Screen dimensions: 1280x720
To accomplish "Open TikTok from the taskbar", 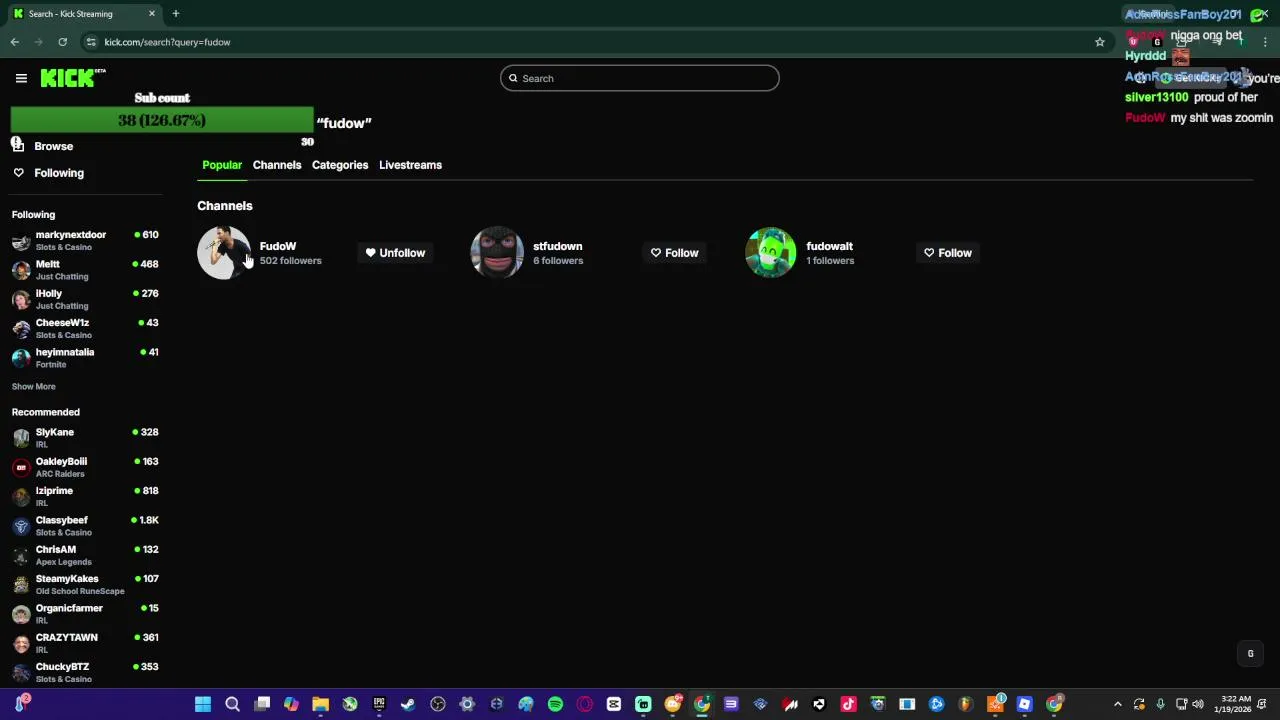I will (x=848, y=704).
